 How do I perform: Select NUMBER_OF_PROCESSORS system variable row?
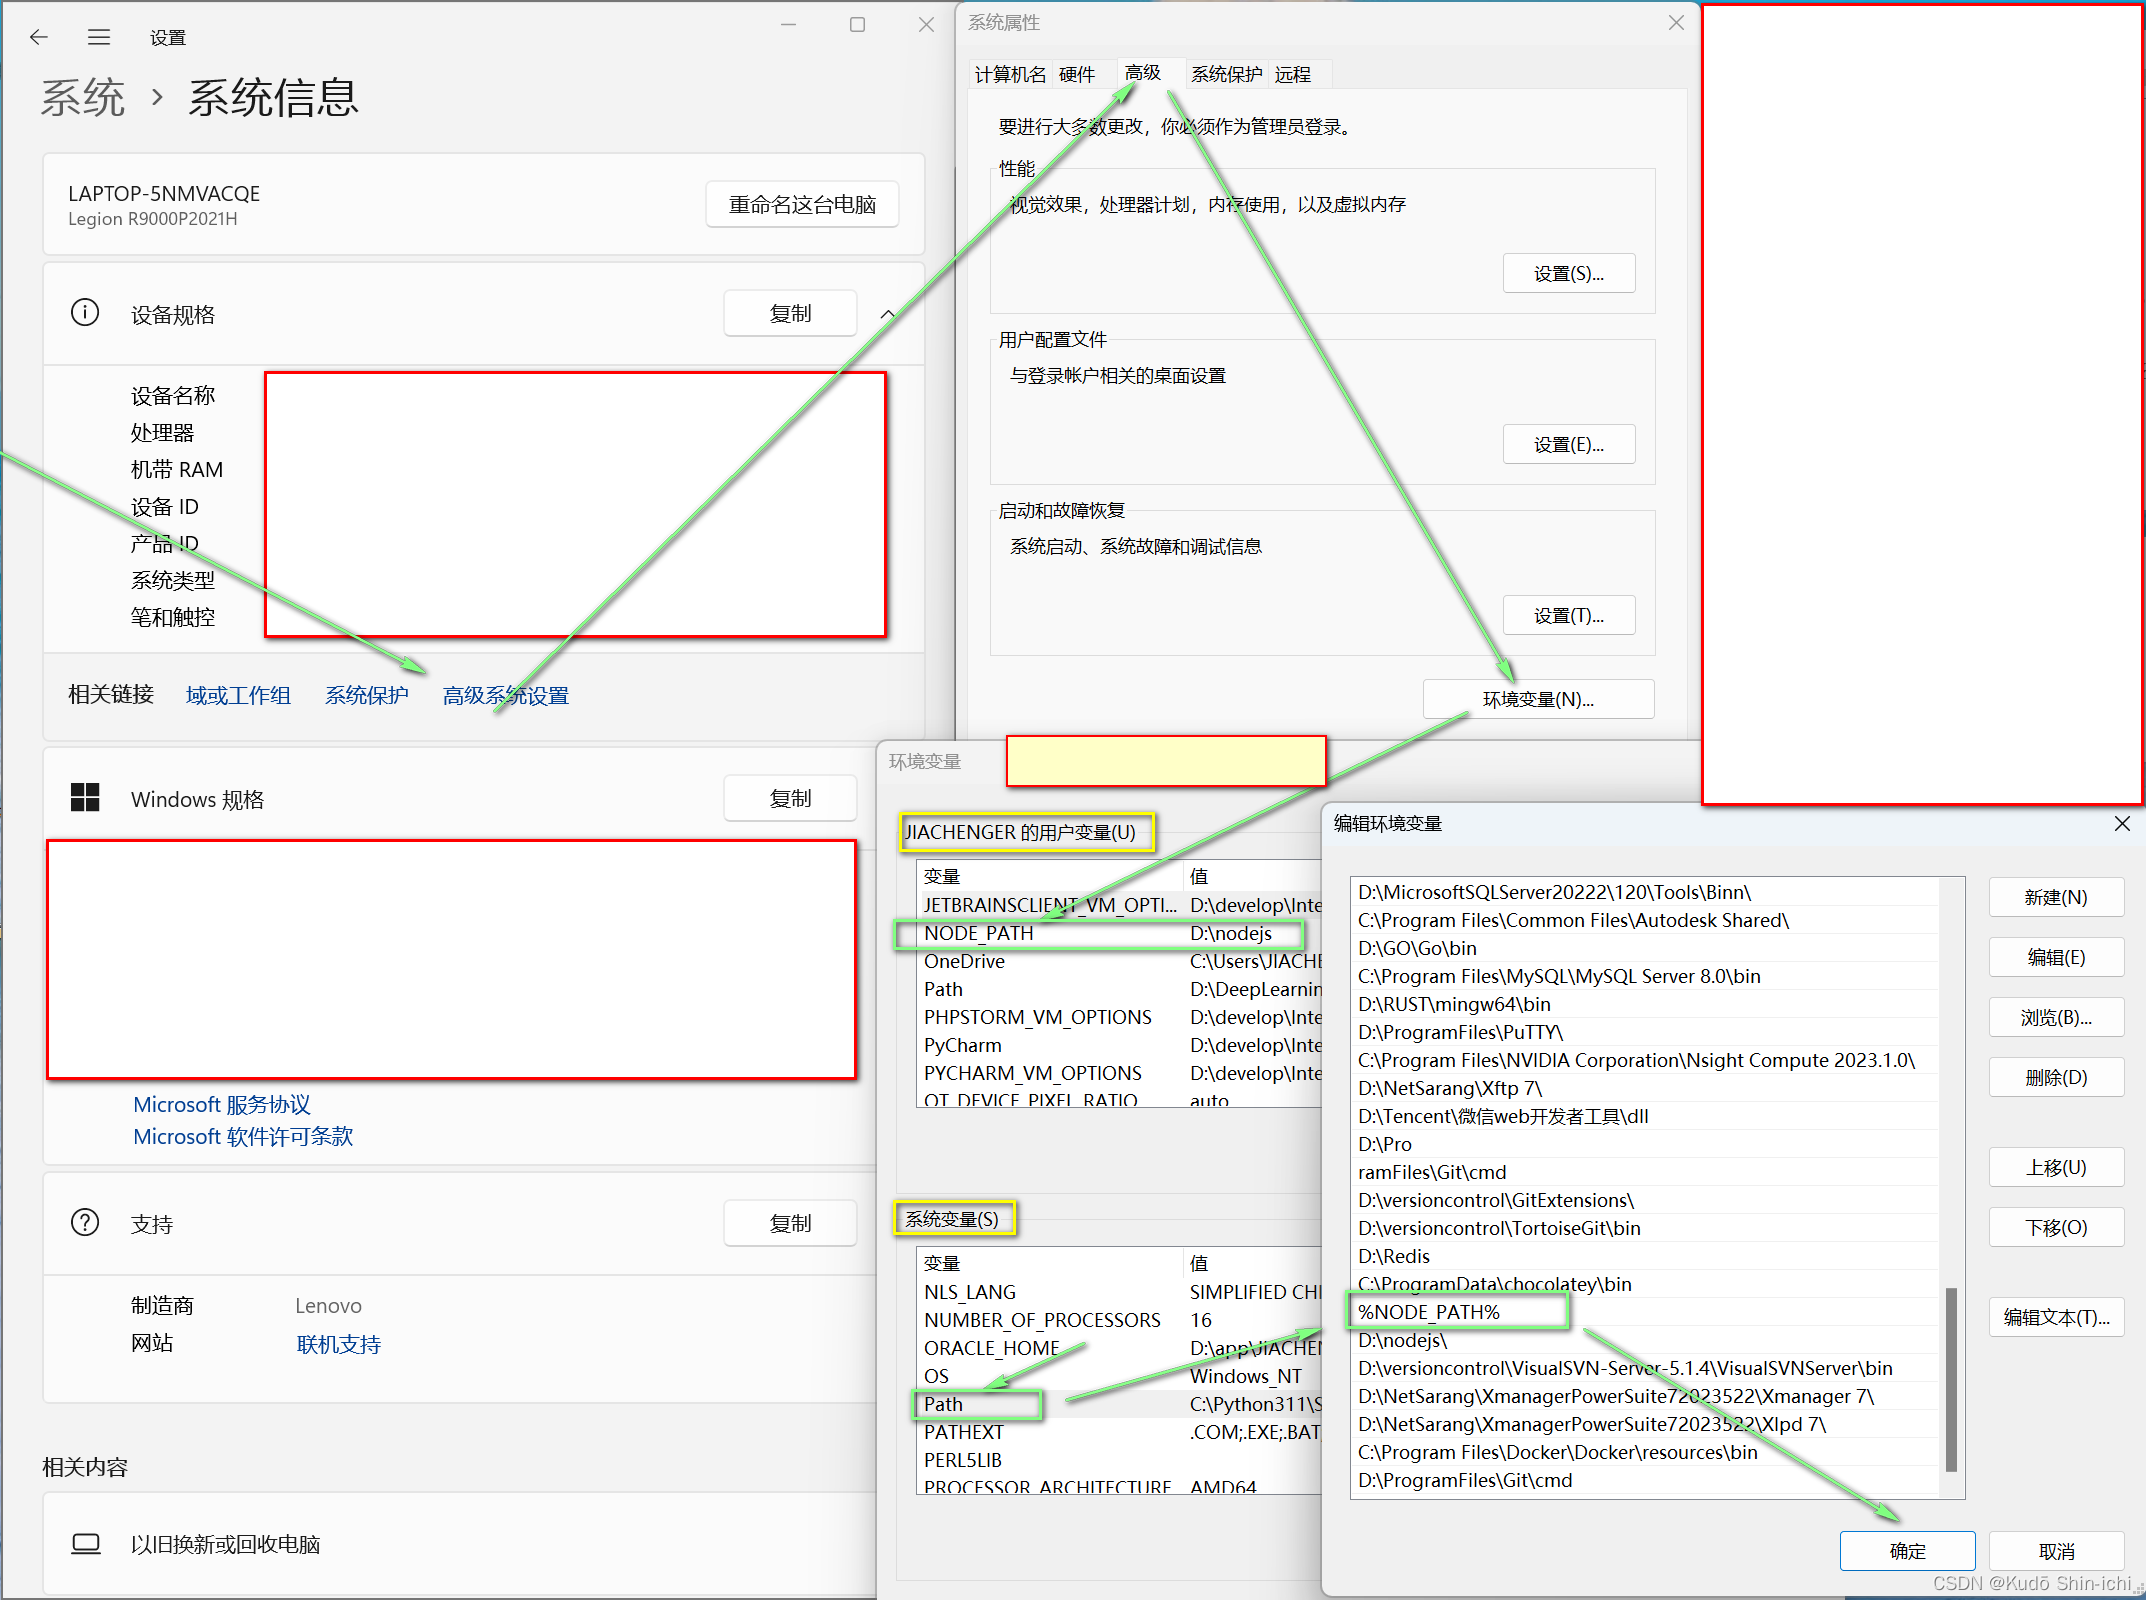[1119, 1320]
